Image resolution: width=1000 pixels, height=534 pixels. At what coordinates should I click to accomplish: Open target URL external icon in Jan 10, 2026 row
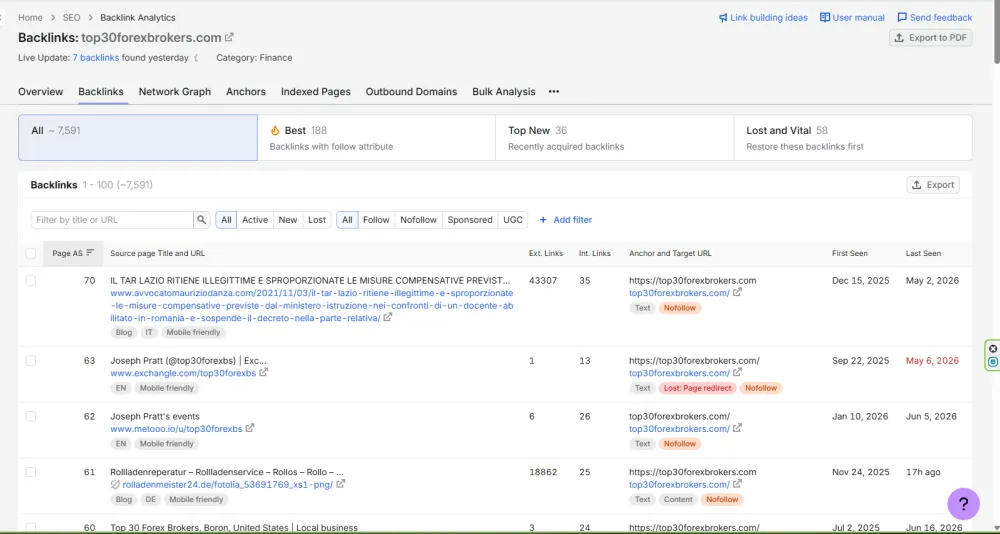click(737, 428)
